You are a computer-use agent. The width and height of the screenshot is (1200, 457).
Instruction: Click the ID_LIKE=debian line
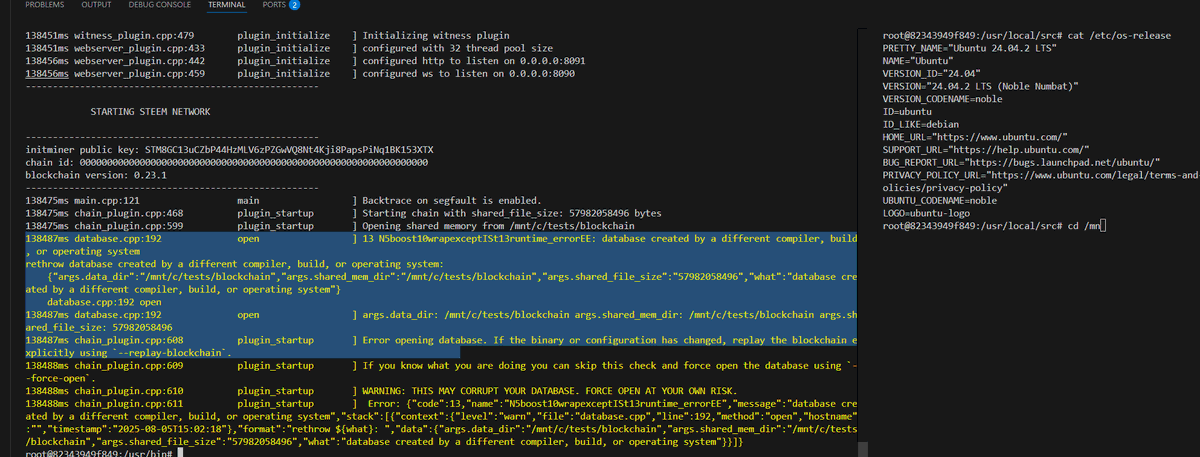click(x=922, y=125)
